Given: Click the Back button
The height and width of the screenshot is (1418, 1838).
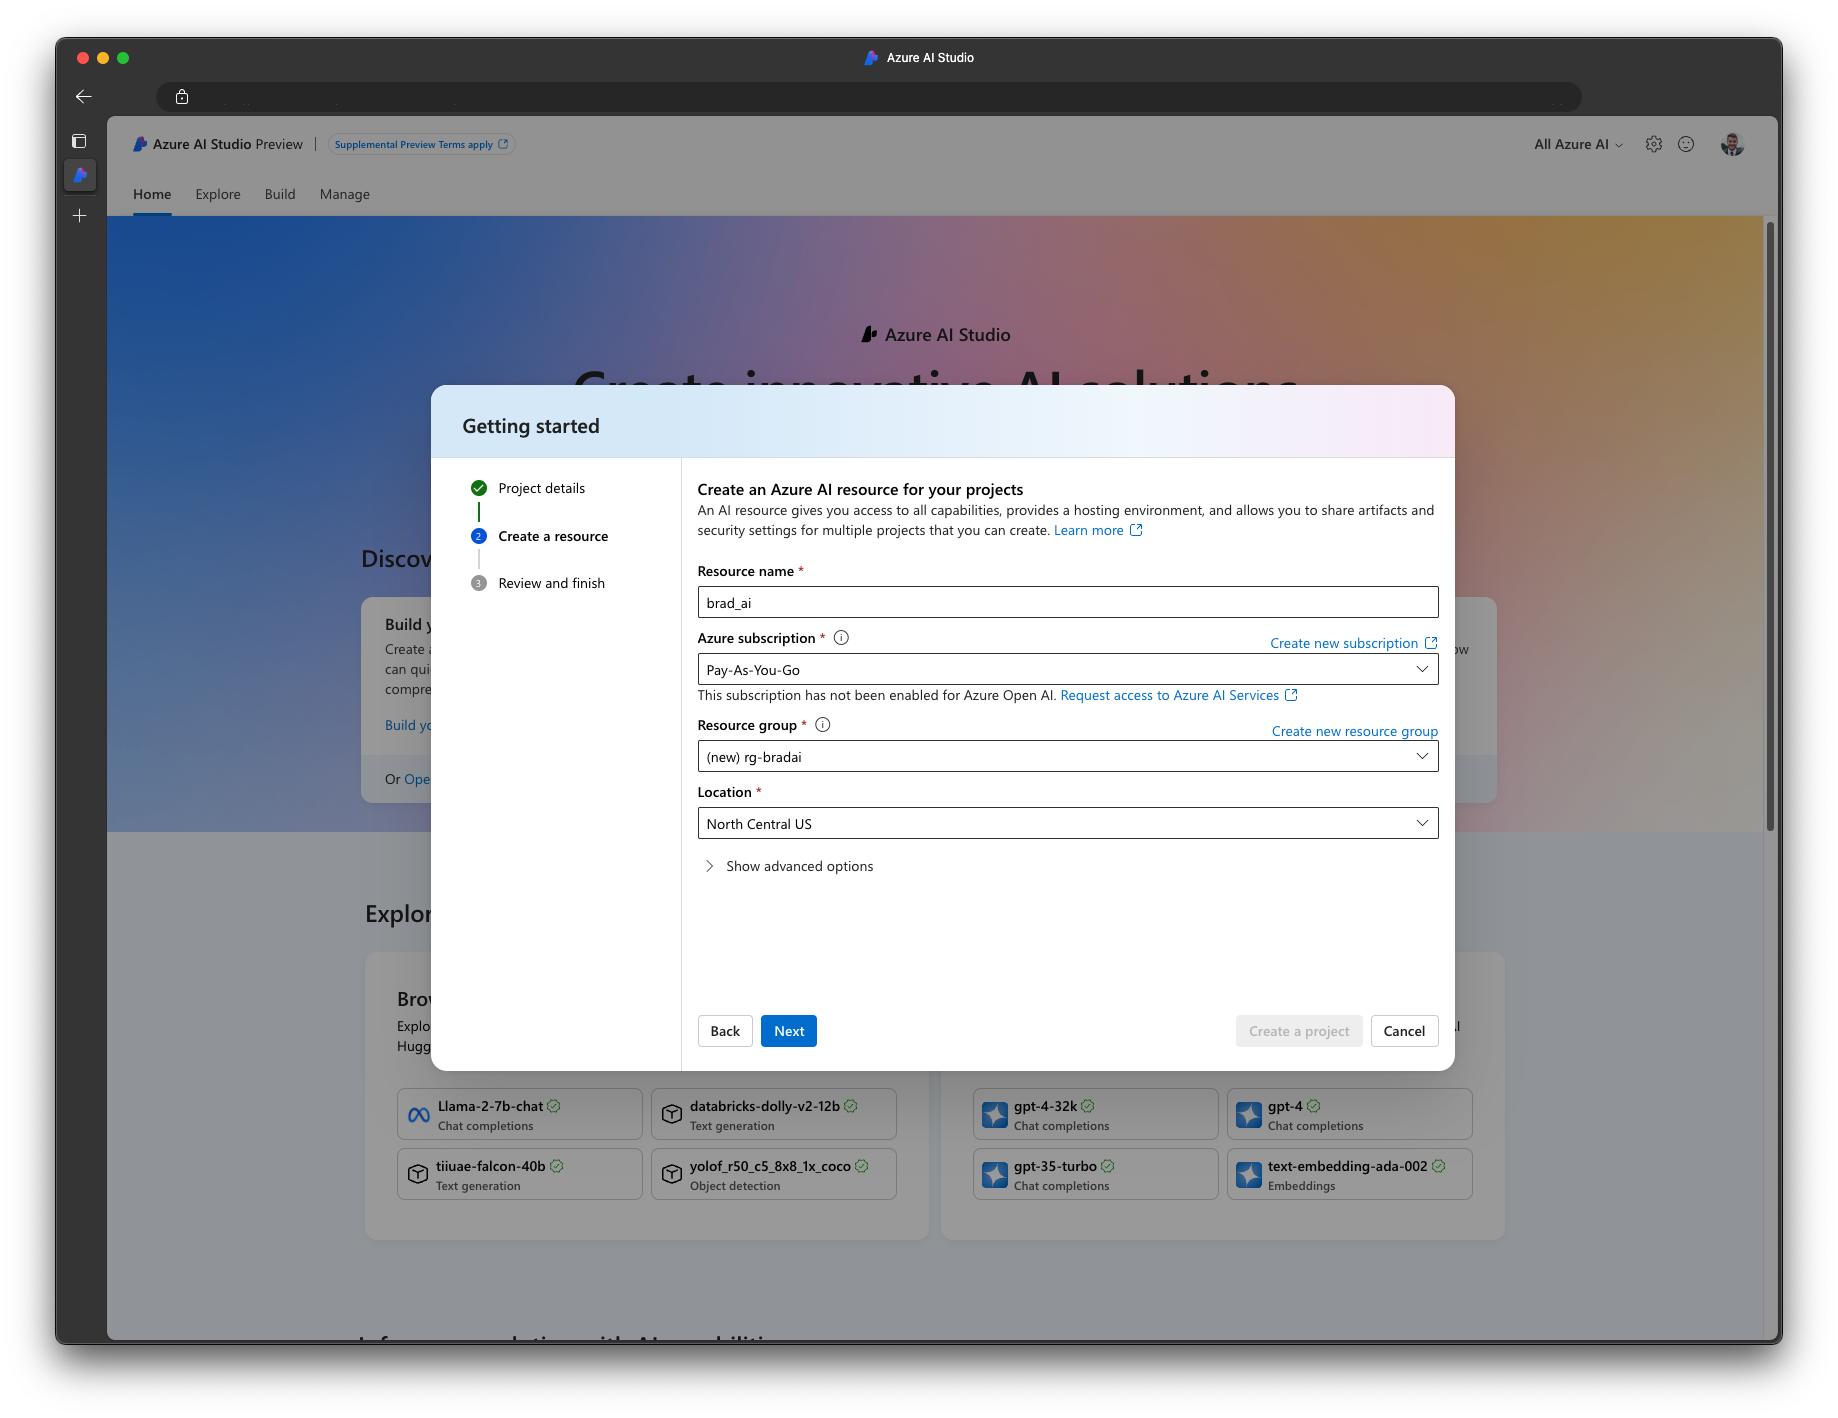Looking at the screenshot, I should (725, 1031).
